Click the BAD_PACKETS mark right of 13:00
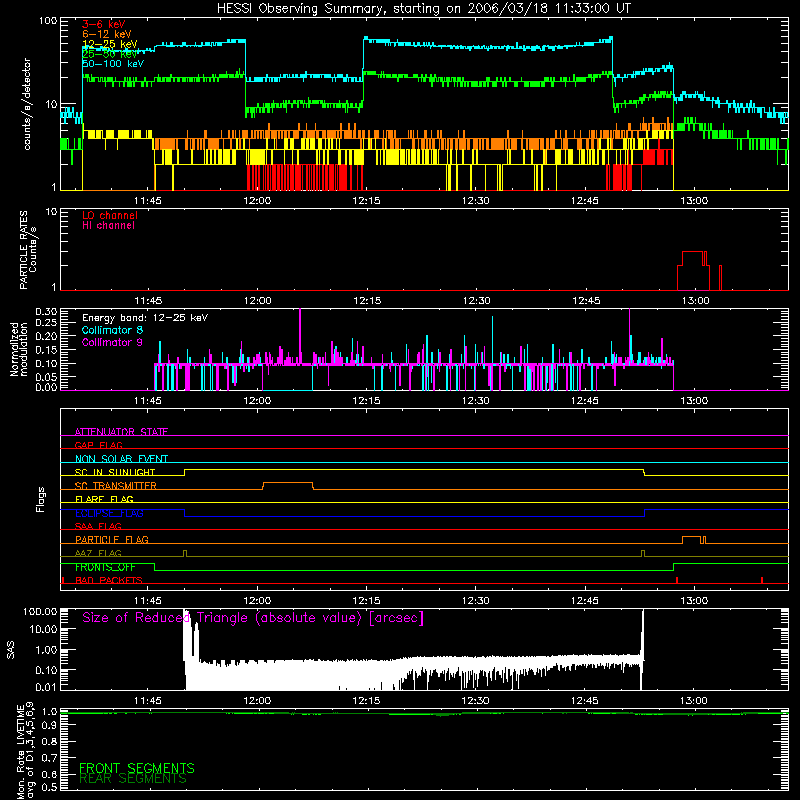The image size is (800, 800). point(762,580)
